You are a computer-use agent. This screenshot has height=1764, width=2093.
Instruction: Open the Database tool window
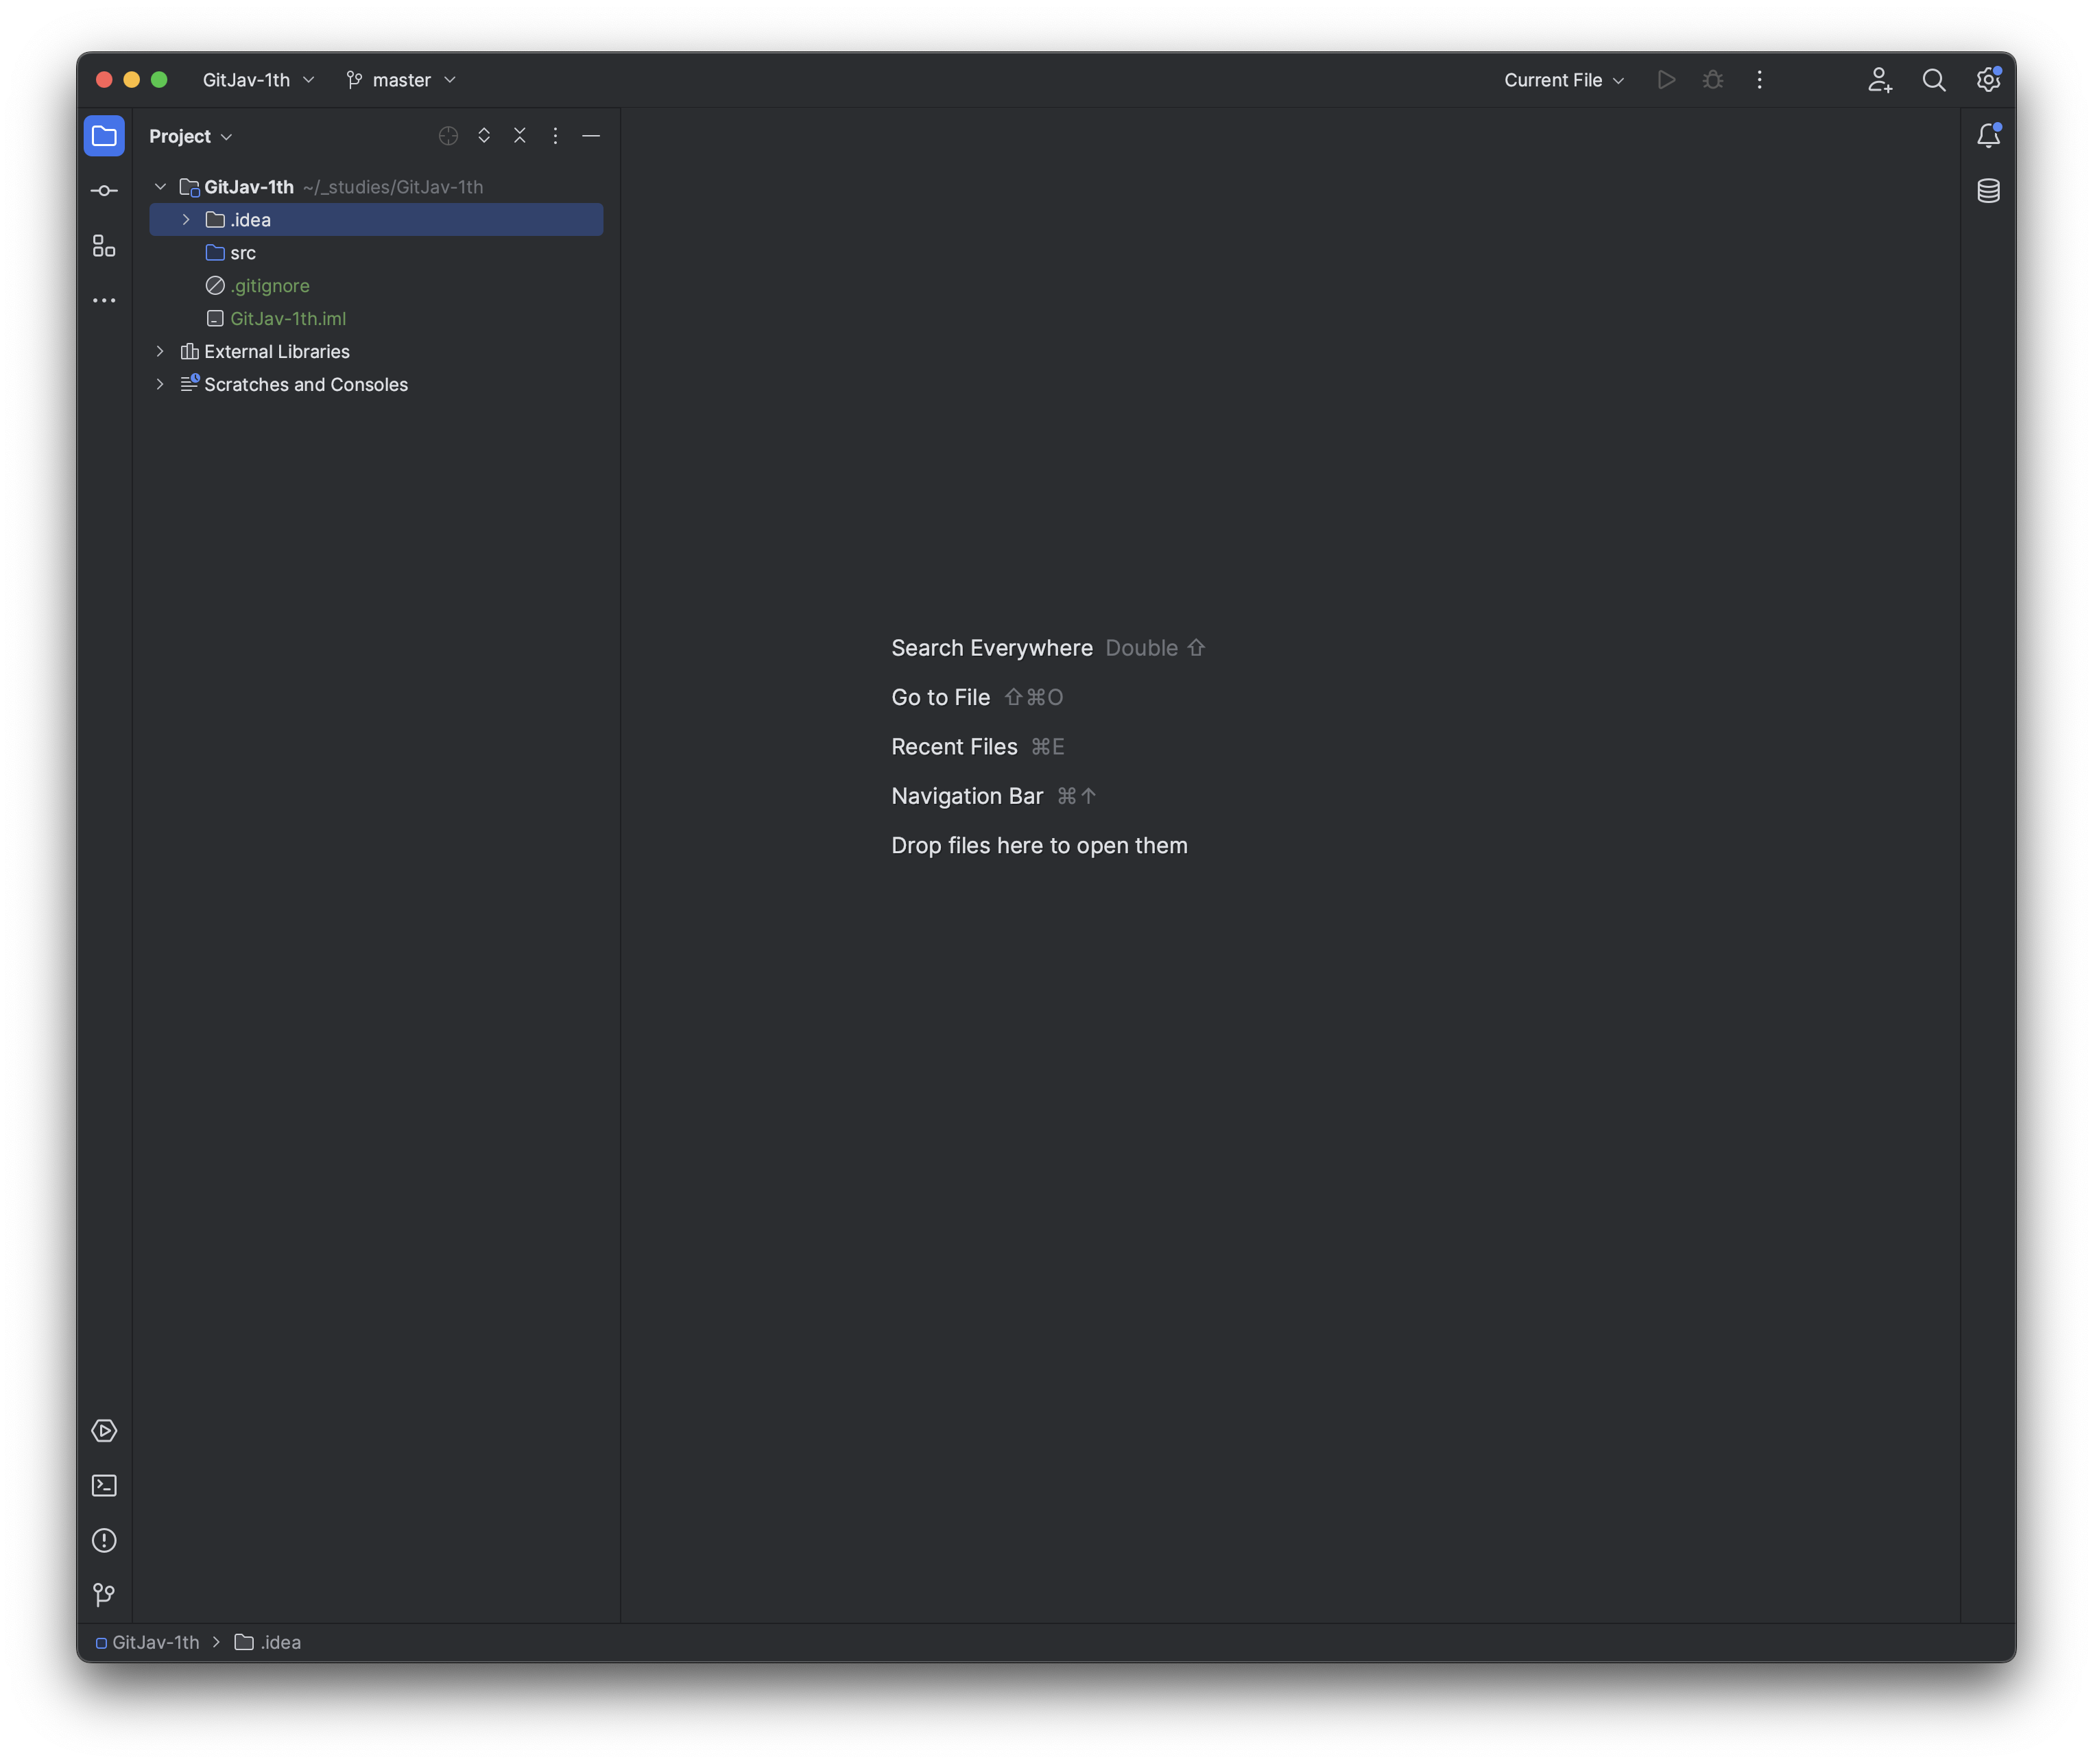(1988, 191)
